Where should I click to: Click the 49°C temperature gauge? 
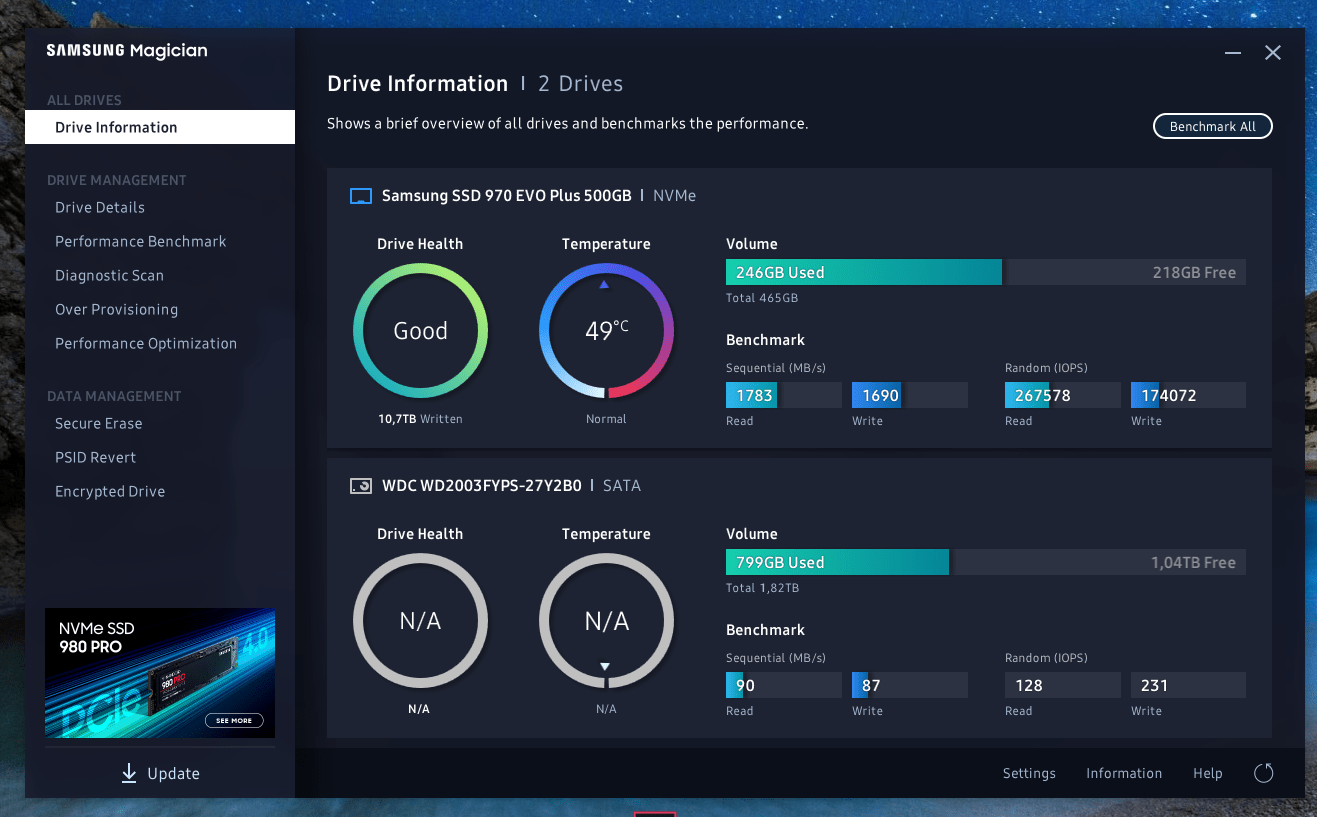click(x=606, y=331)
